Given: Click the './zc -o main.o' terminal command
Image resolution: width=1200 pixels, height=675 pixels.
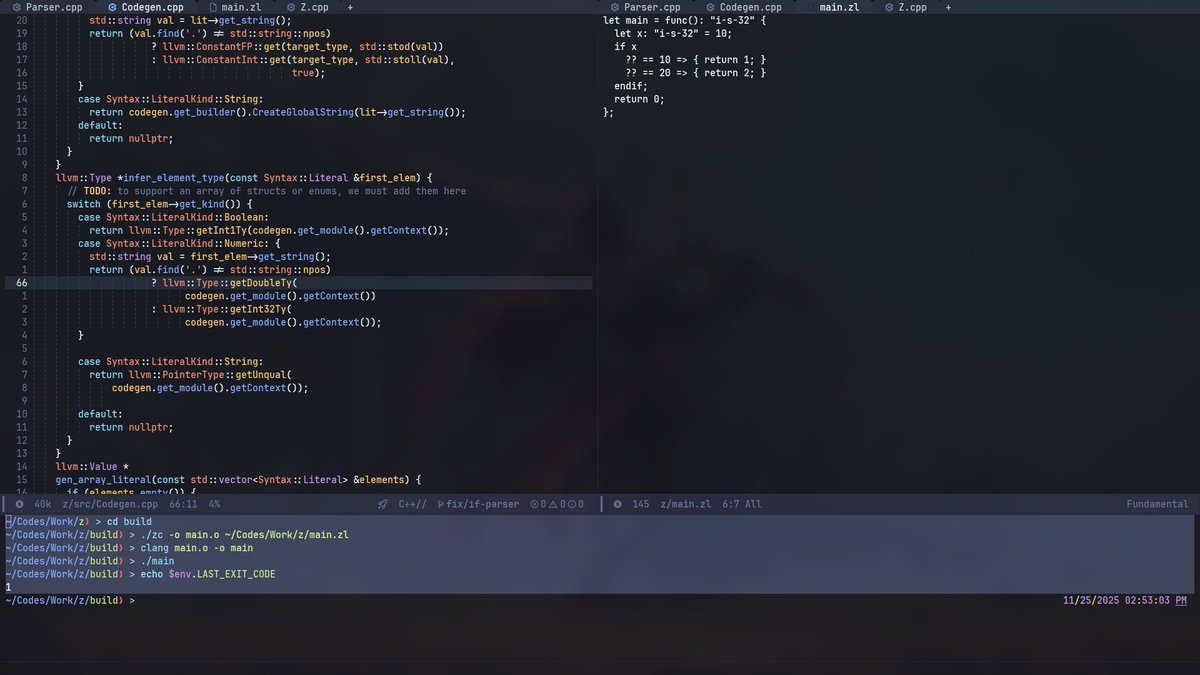Looking at the screenshot, I should click(244, 535).
